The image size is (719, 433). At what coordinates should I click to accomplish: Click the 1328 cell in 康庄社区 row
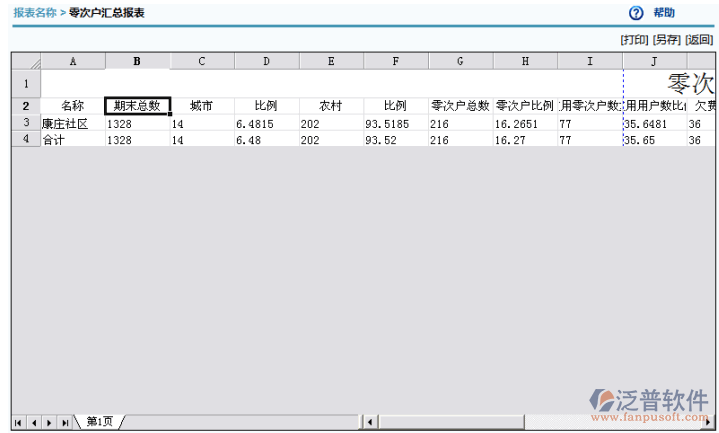[x=137, y=123]
